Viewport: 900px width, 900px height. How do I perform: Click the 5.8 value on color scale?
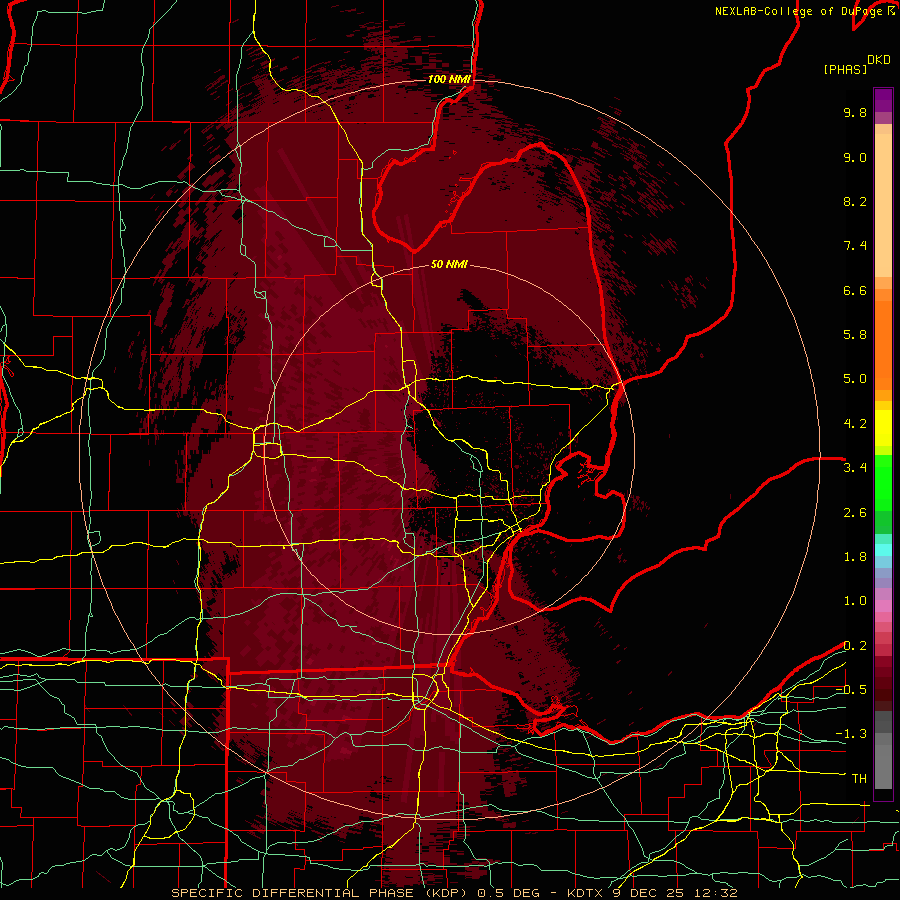tap(855, 335)
